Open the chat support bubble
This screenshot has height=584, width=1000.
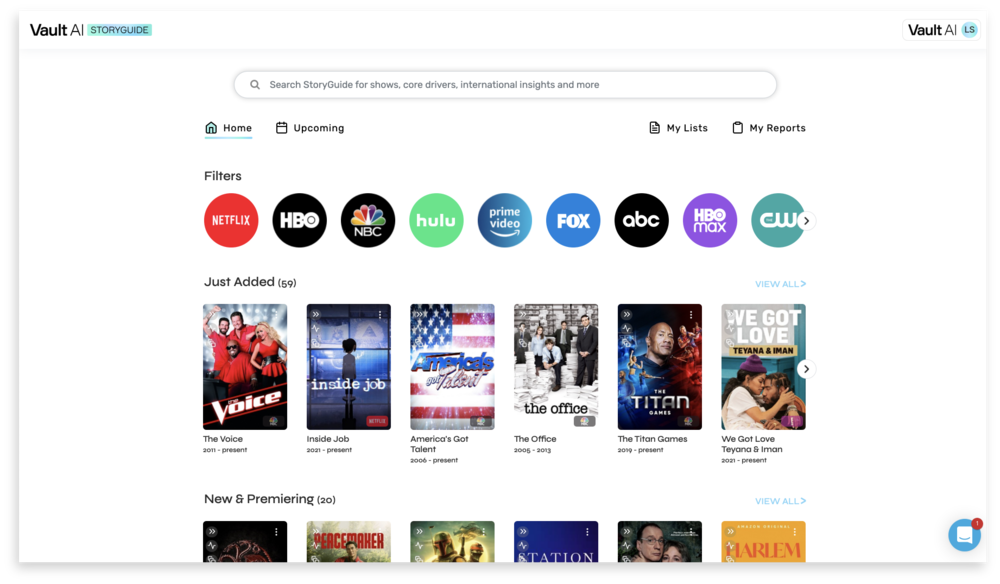pyautogui.click(x=964, y=536)
